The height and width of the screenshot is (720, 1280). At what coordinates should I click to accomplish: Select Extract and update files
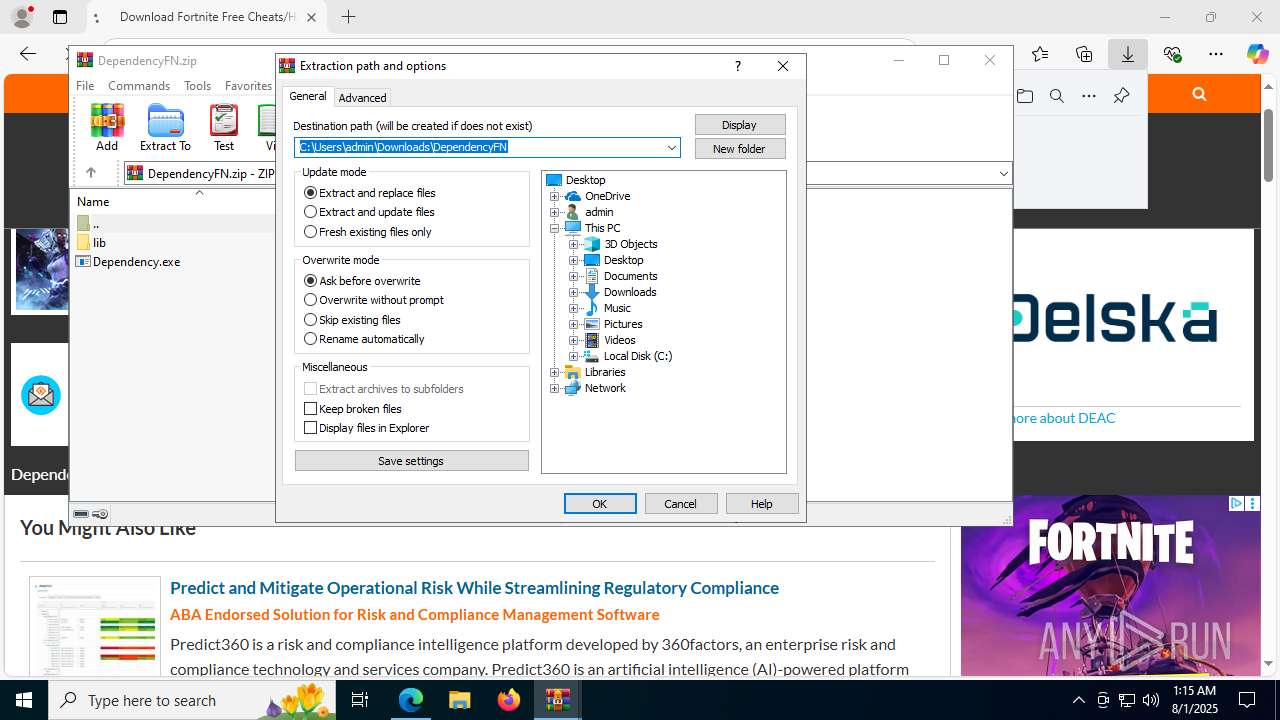pos(369,212)
